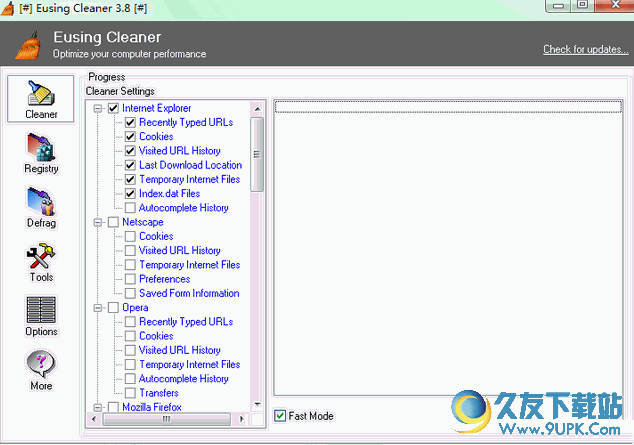Maximize the Eusing Cleaner window
Image resolution: width=634 pixels, height=445 pixels.
click(582, 5)
